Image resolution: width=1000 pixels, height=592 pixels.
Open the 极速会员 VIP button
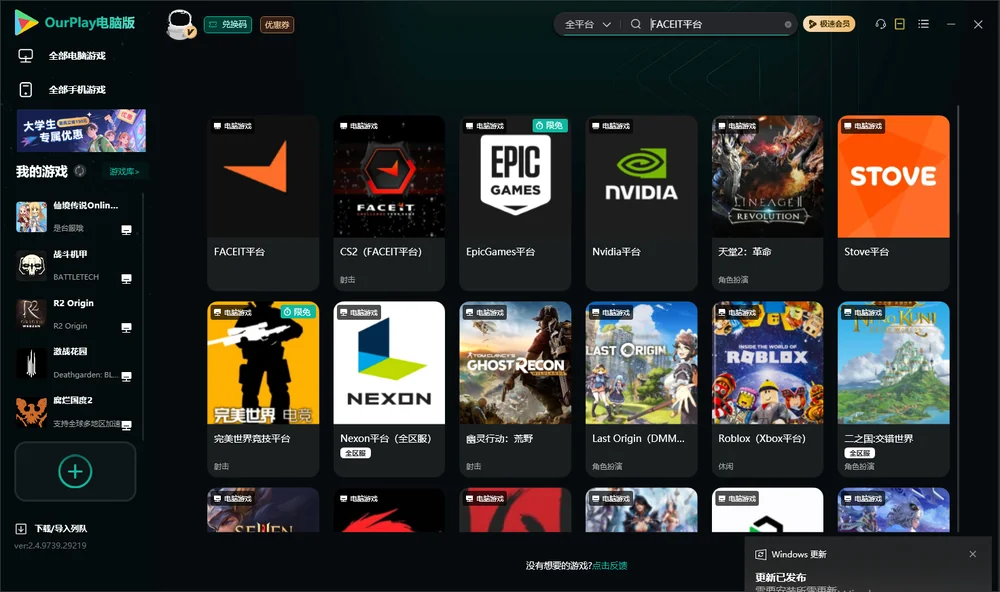point(828,24)
